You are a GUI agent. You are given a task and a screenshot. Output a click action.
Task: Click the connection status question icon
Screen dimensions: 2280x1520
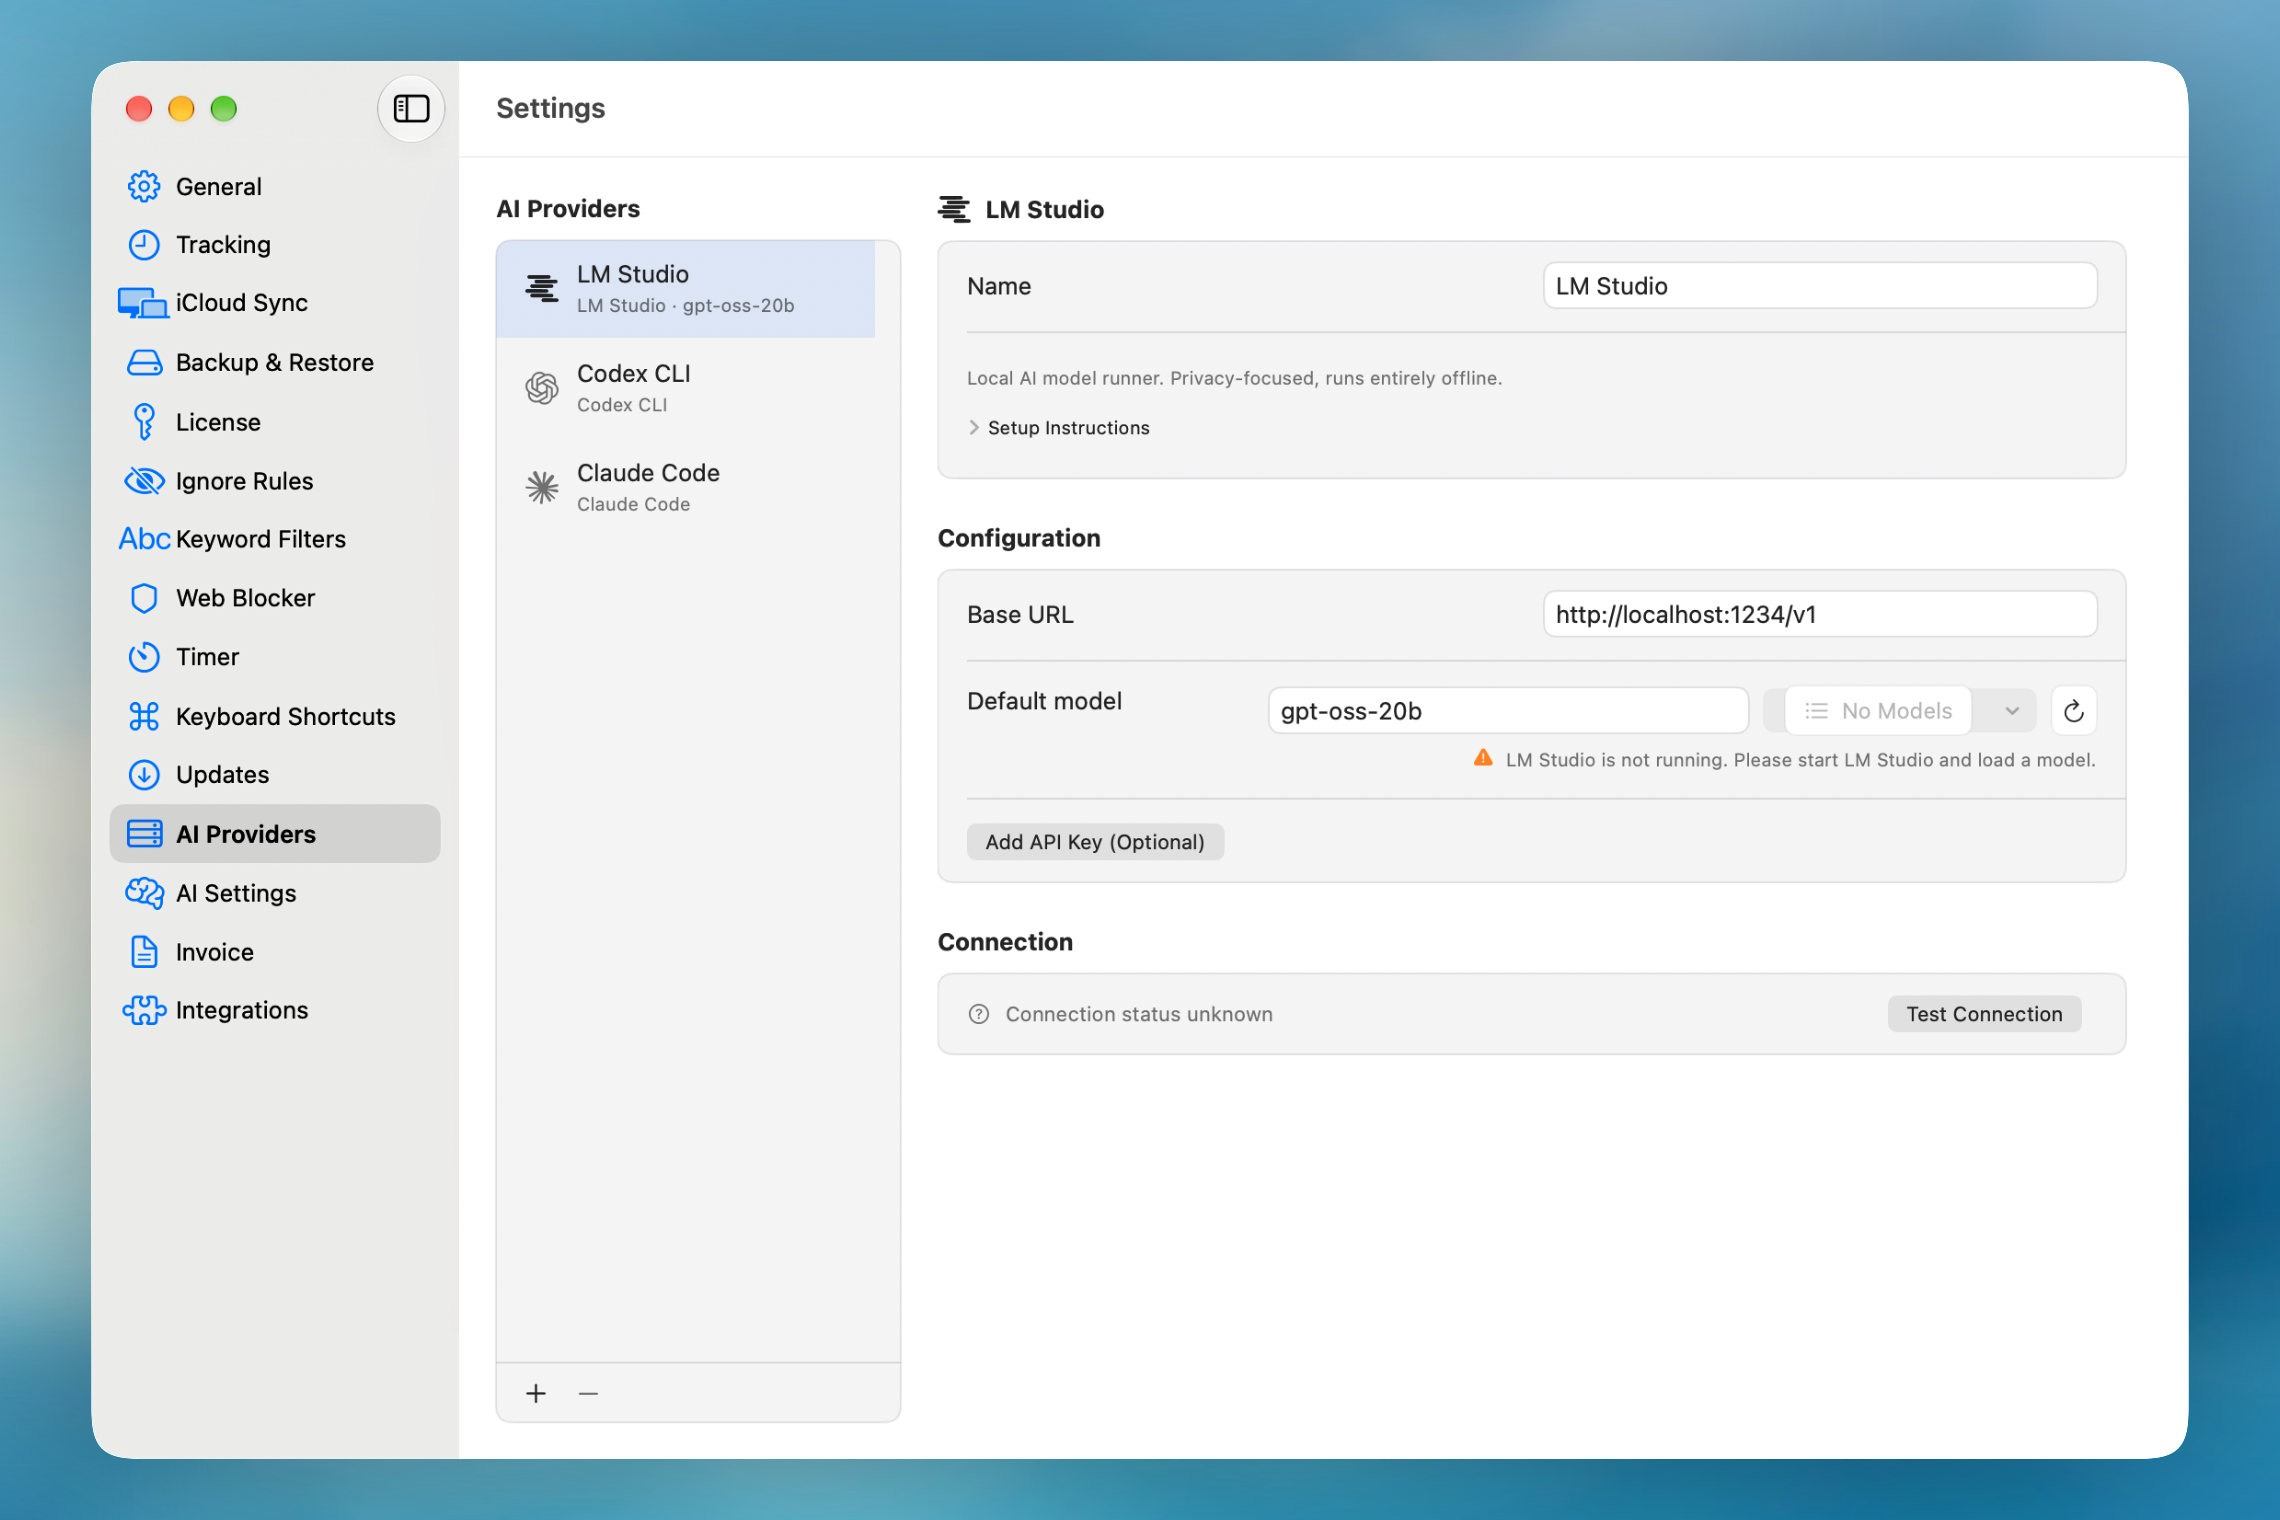[x=979, y=1014]
